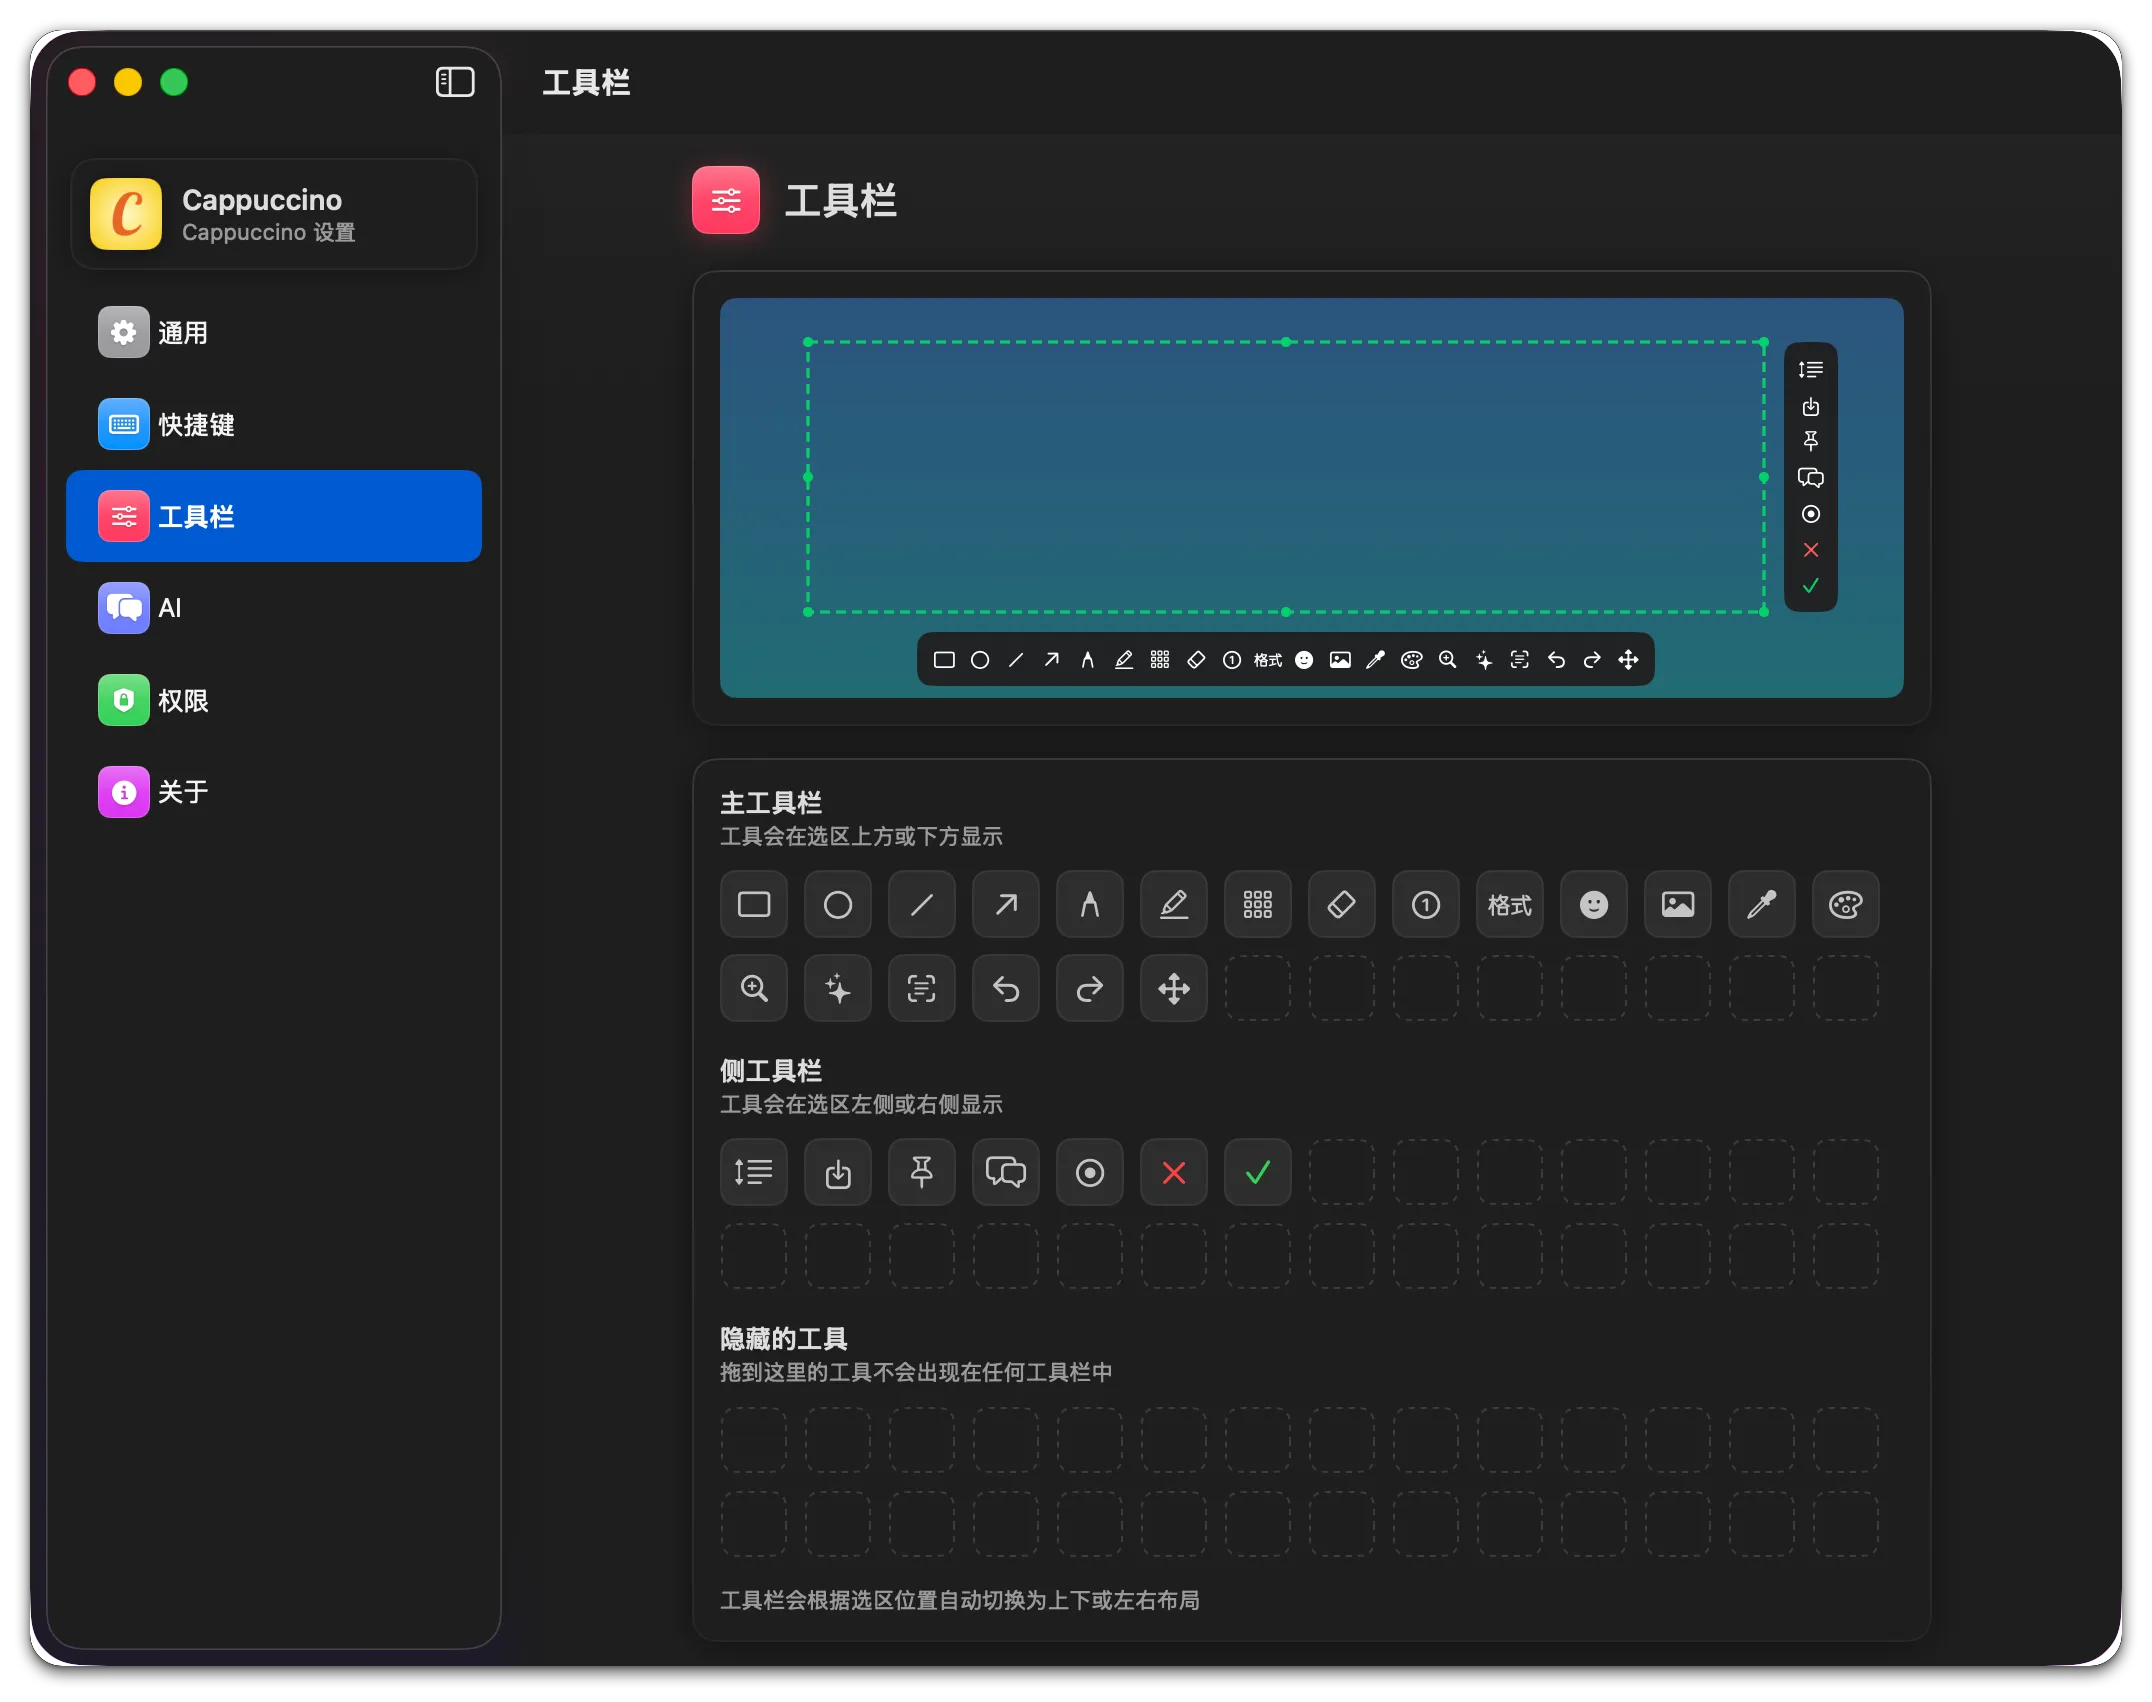The height and width of the screenshot is (1702, 2152).
Task: Select the emoji smiley tool tile
Action: tap(1594, 905)
